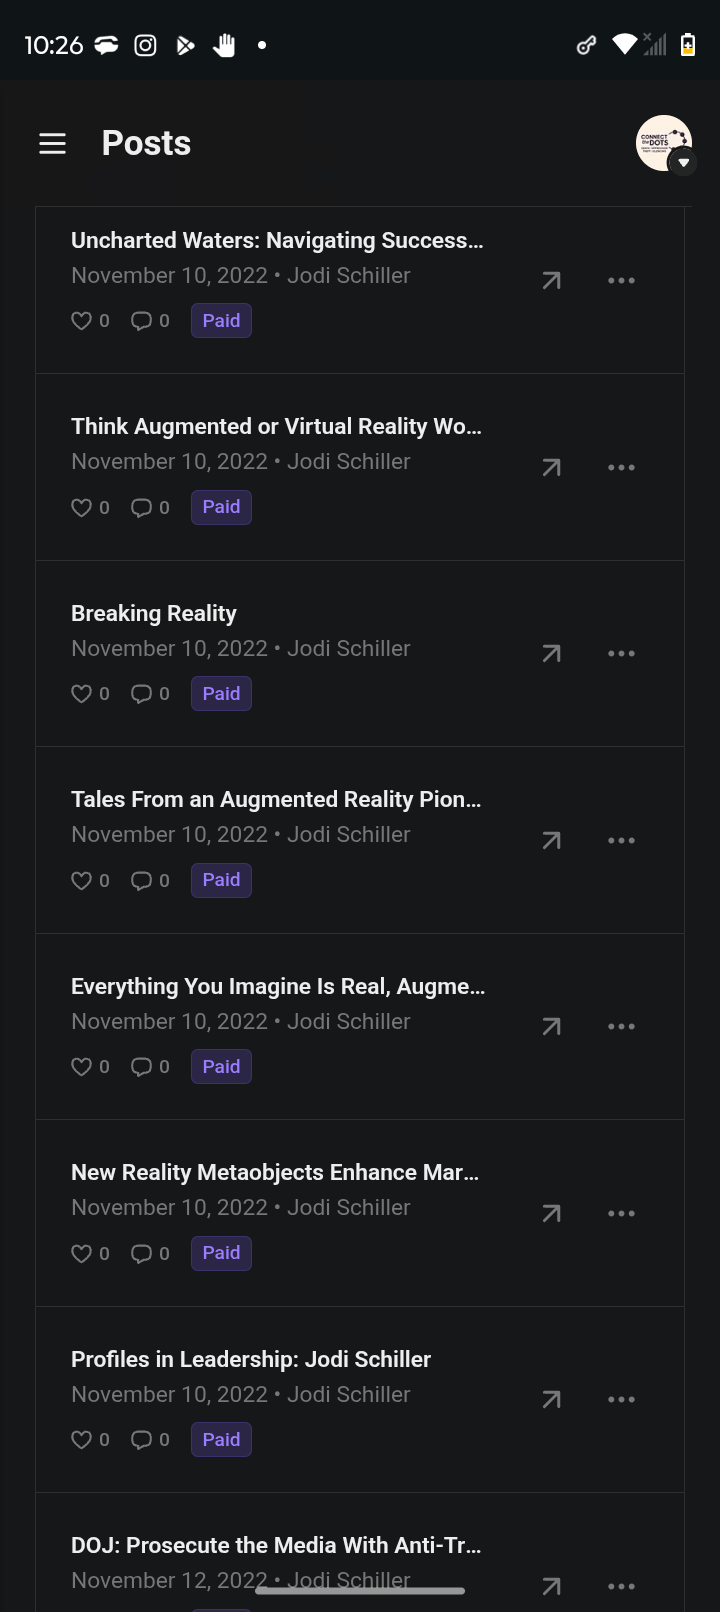The image size is (720, 1612).
Task: Open the hamburger navigation menu
Action: coord(52,144)
